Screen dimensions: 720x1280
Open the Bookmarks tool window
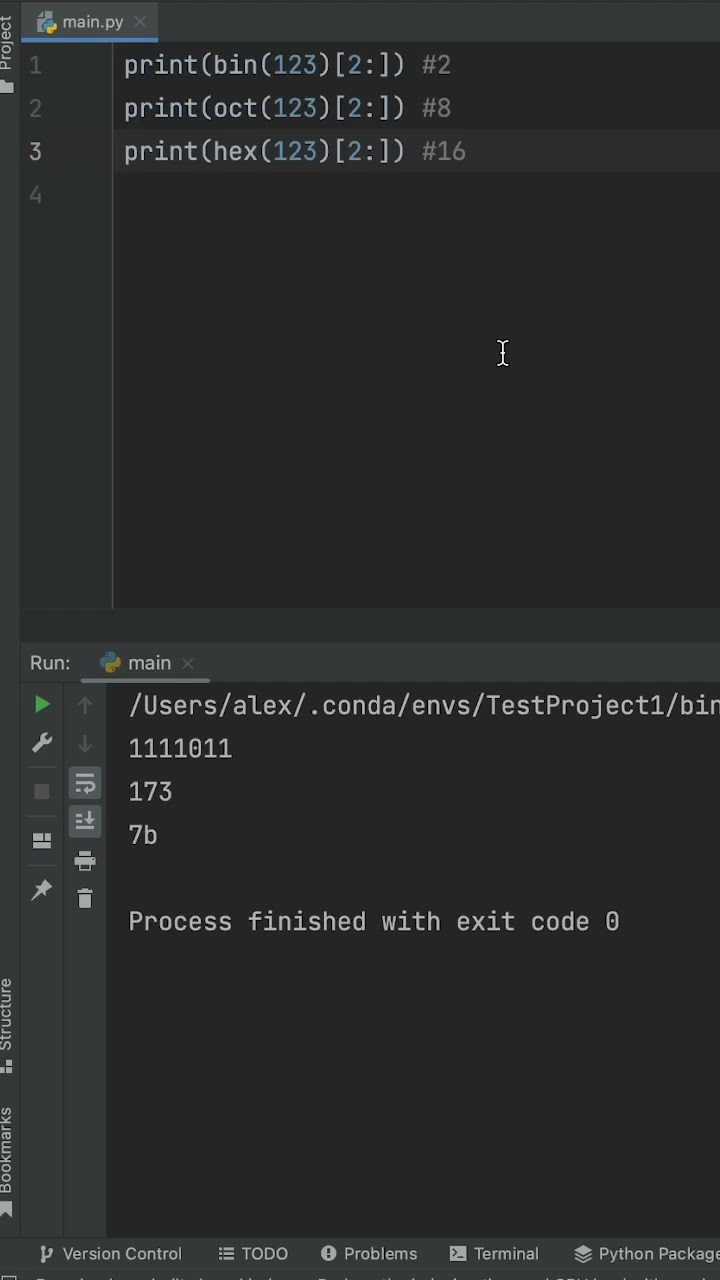point(8,1160)
